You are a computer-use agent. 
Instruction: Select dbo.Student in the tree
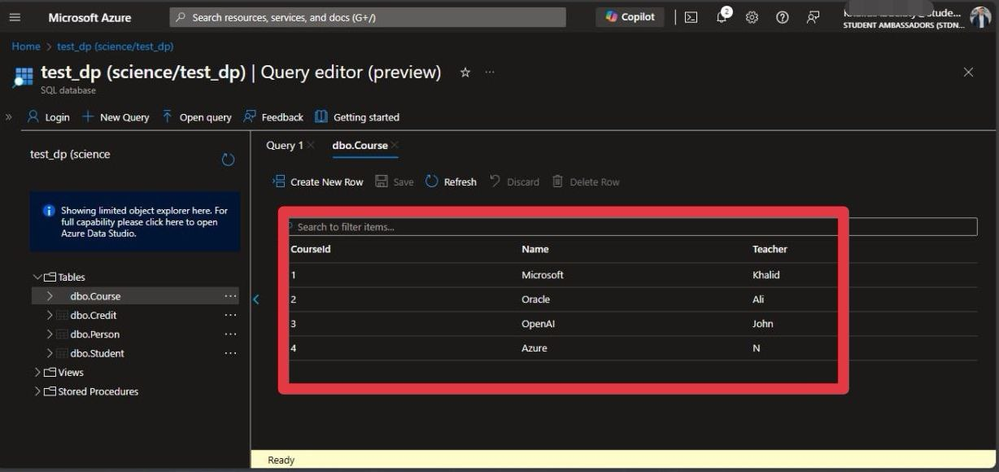tap(97, 354)
